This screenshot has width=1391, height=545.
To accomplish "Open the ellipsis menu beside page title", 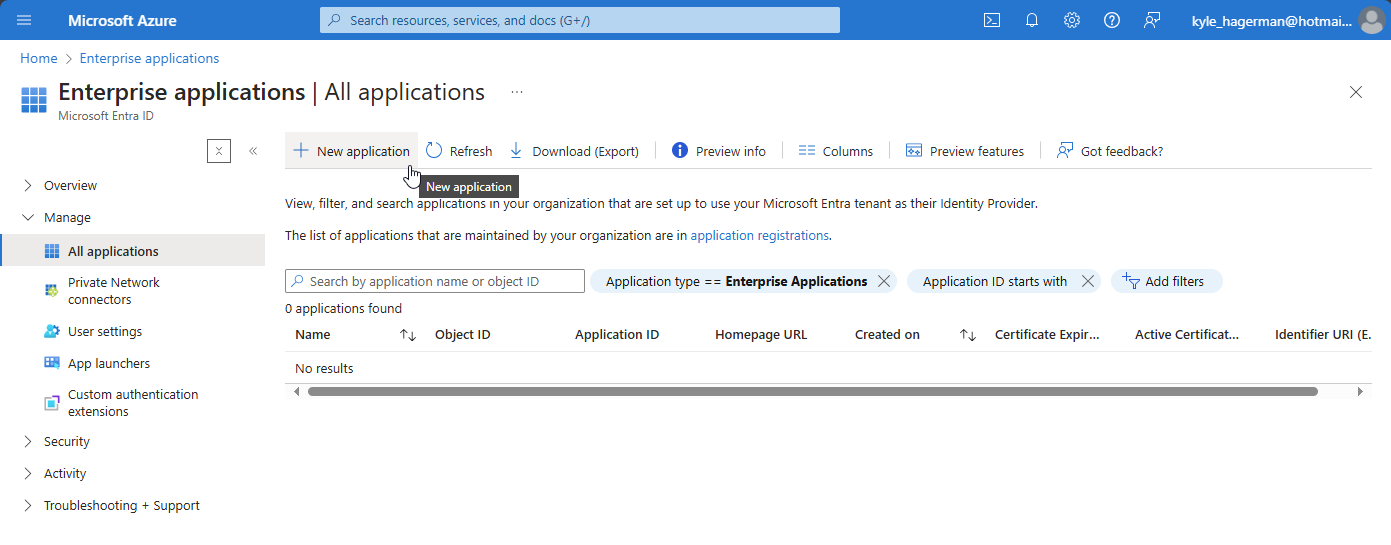I will [517, 92].
